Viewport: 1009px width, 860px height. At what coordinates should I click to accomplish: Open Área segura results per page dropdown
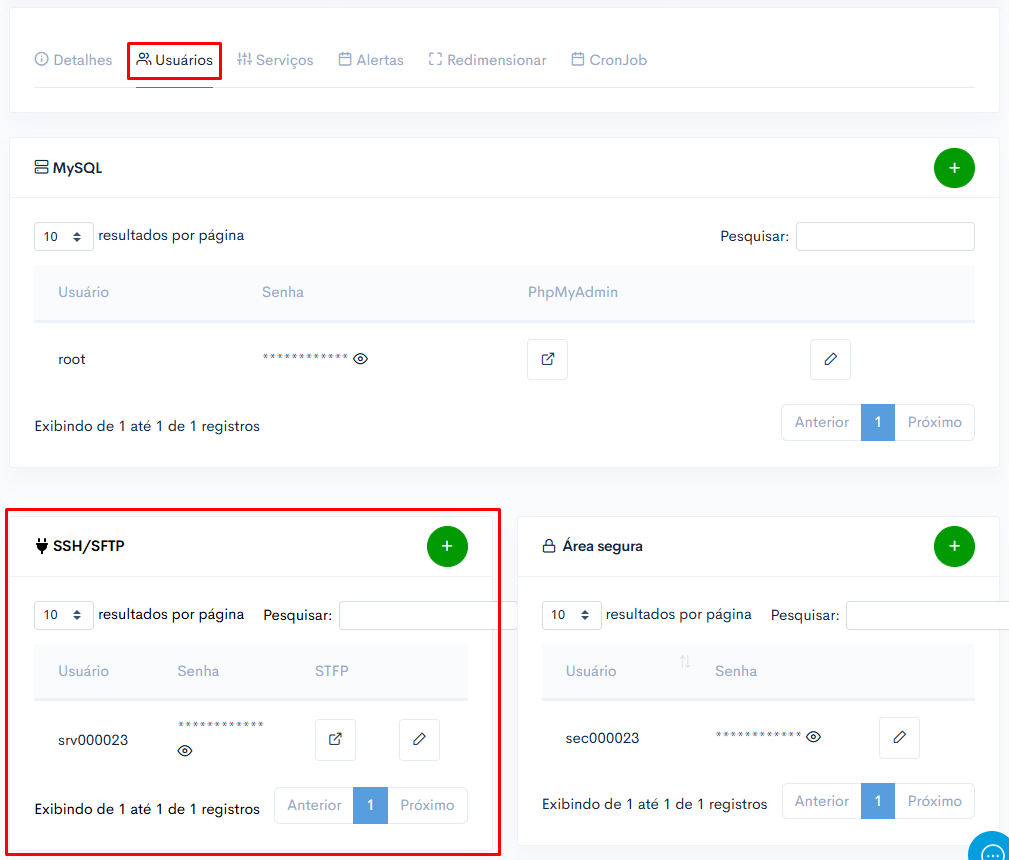[x=571, y=615]
